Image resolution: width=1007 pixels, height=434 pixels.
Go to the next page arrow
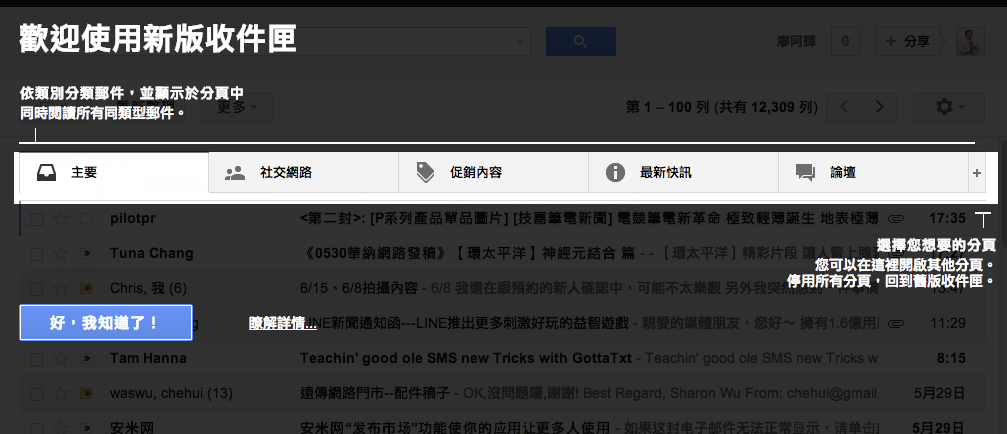click(880, 107)
